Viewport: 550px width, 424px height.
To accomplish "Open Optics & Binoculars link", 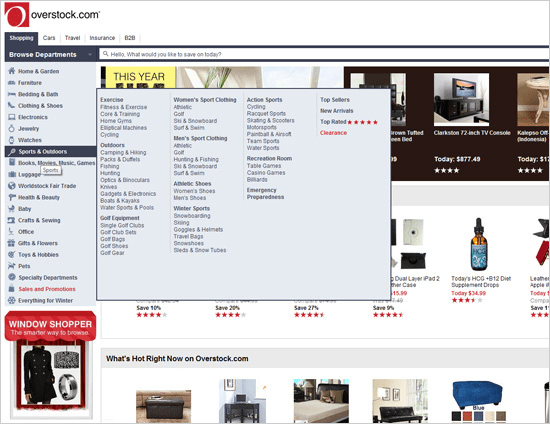I will click(x=125, y=180).
